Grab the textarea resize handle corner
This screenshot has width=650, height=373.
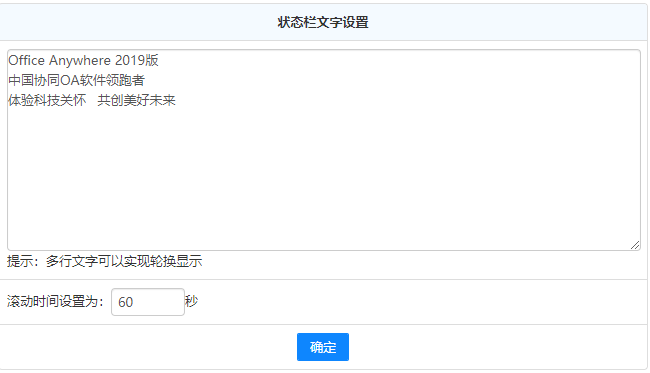point(635,245)
